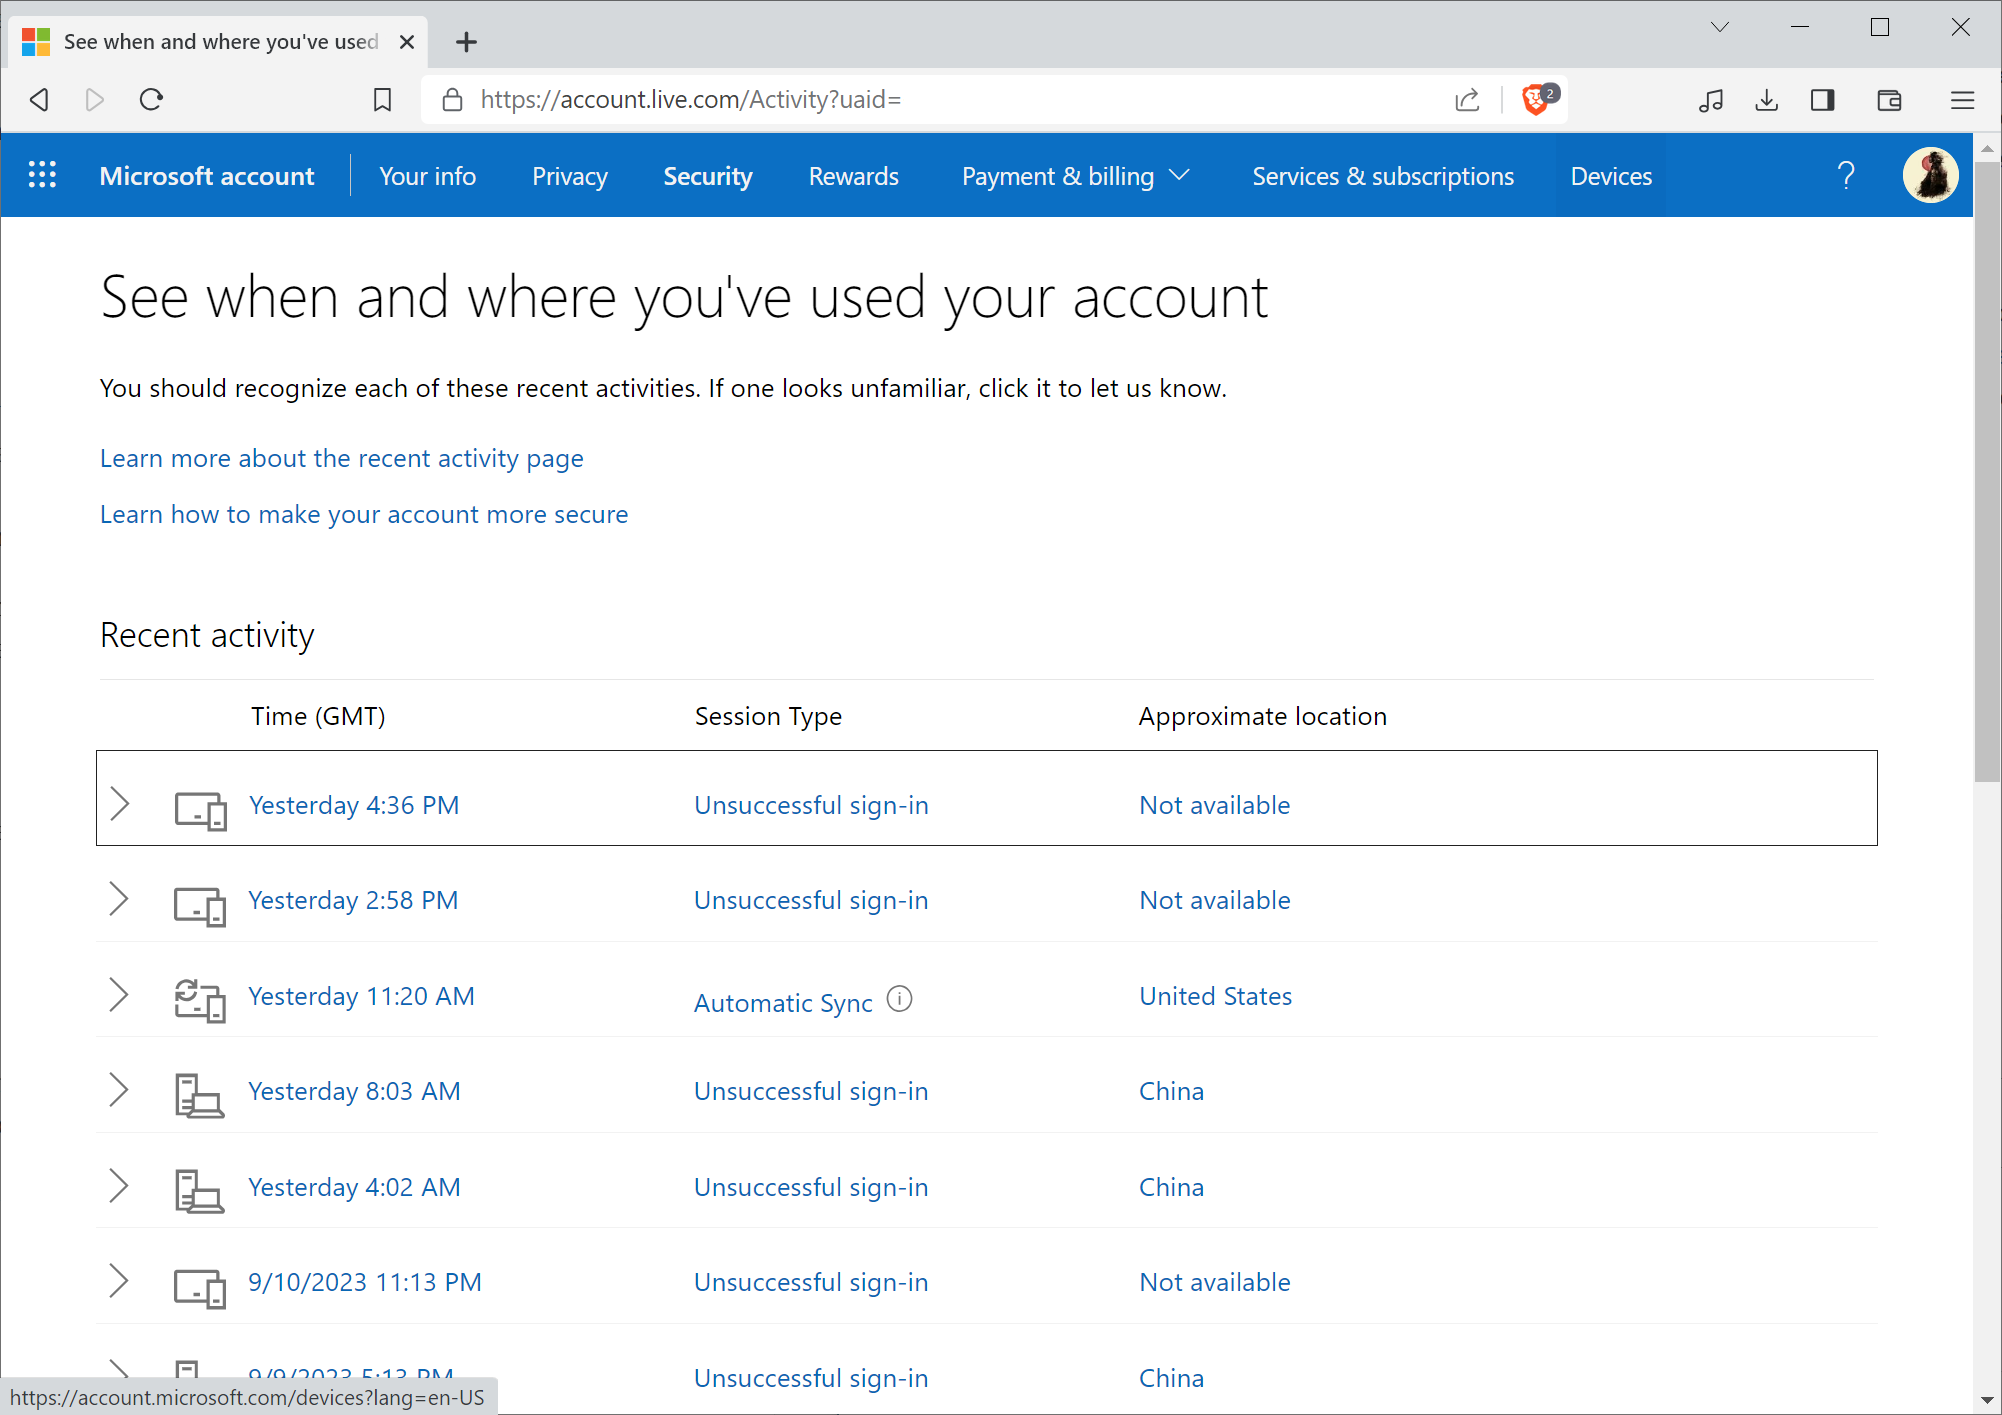Viewport: 2002px width, 1415px height.
Task: Open the account profile avatar
Action: coord(1930,175)
